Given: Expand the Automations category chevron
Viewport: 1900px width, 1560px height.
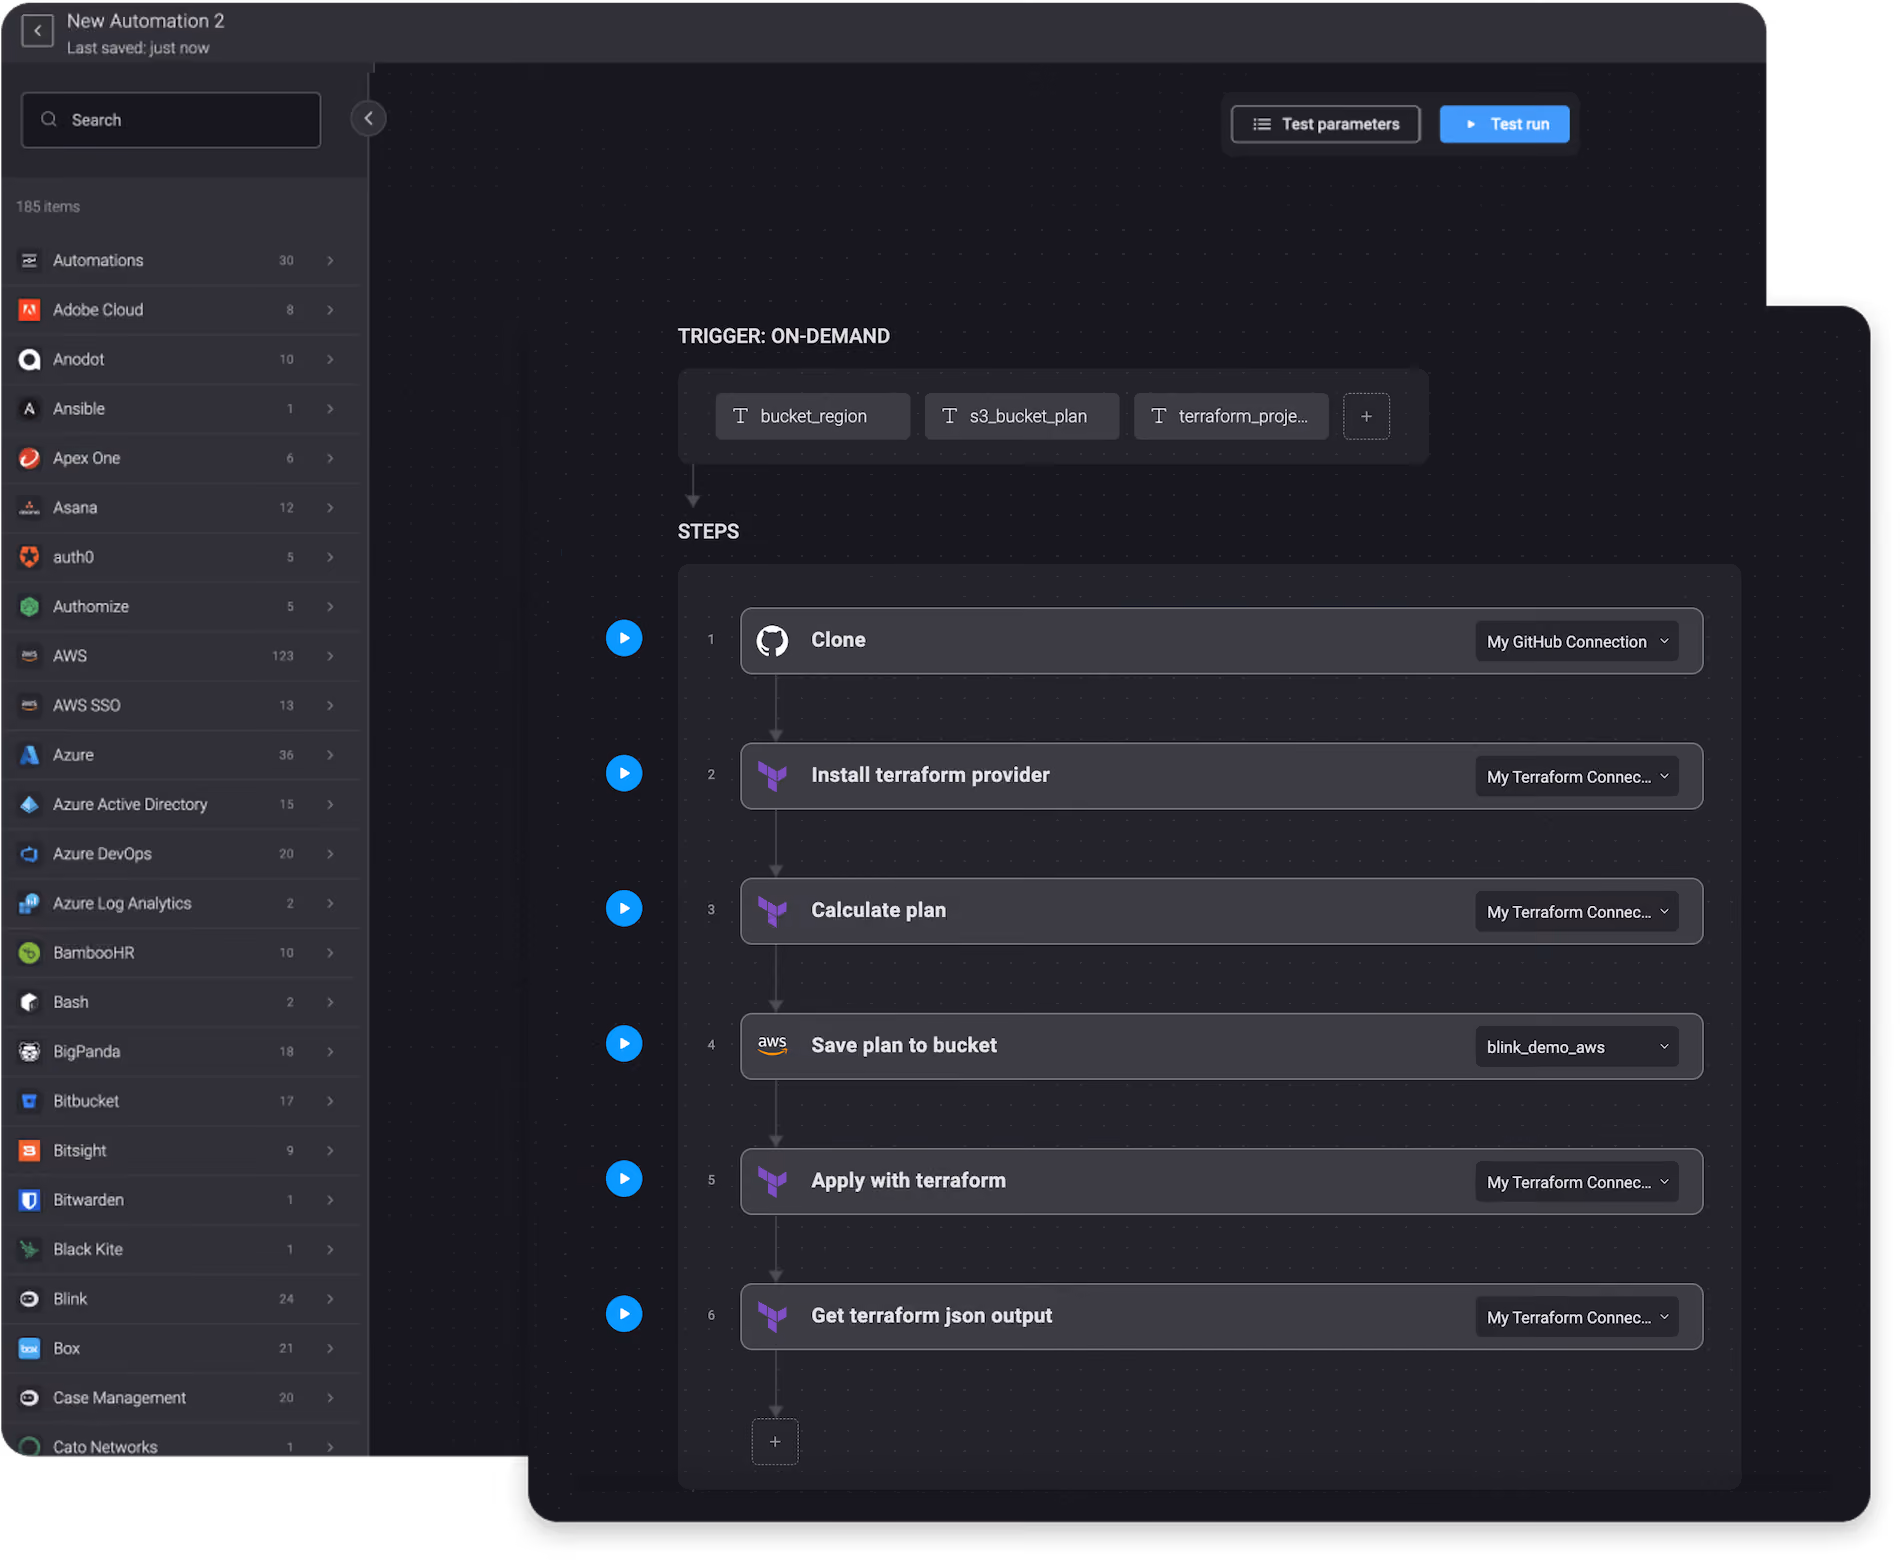Looking at the screenshot, I should pos(330,261).
